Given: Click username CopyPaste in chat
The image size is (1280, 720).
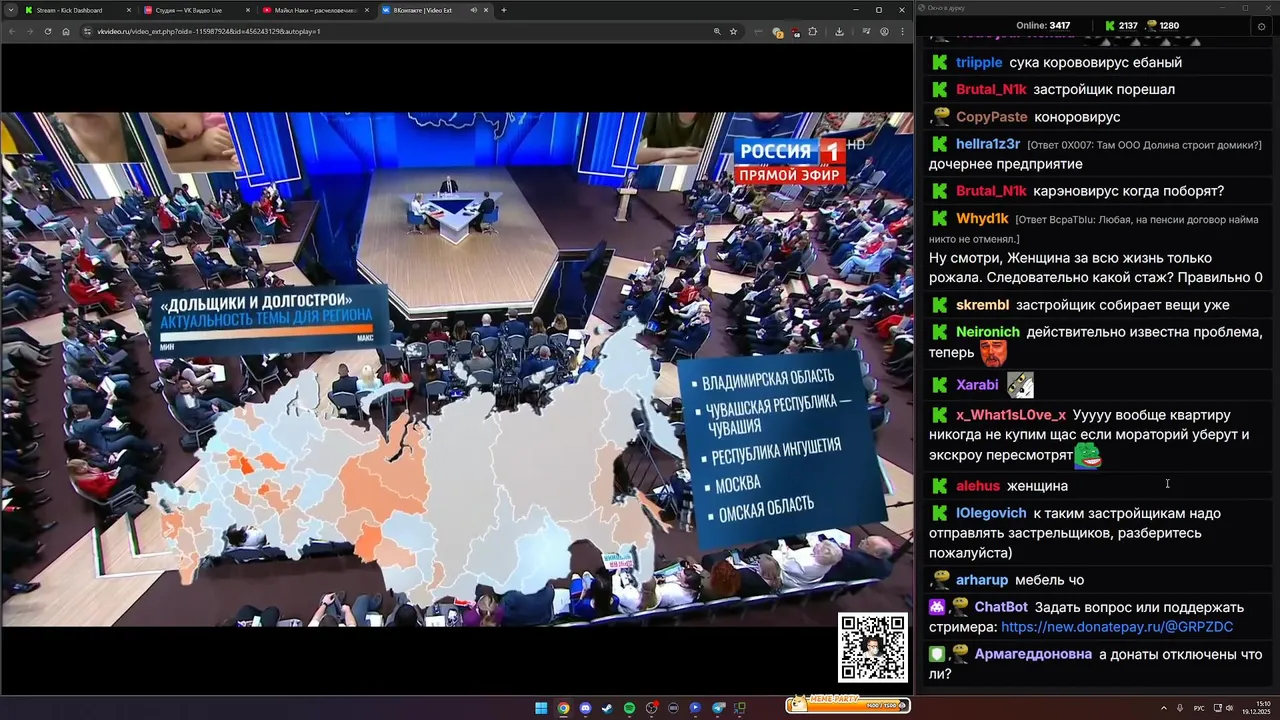Looking at the screenshot, I should [x=992, y=117].
